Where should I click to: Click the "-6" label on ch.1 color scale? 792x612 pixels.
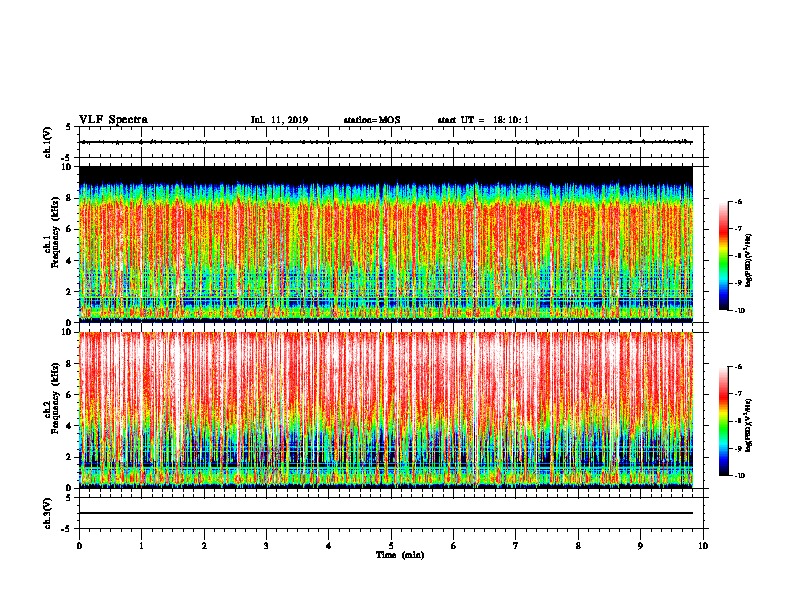pyautogui.click(x=738, y=202)
